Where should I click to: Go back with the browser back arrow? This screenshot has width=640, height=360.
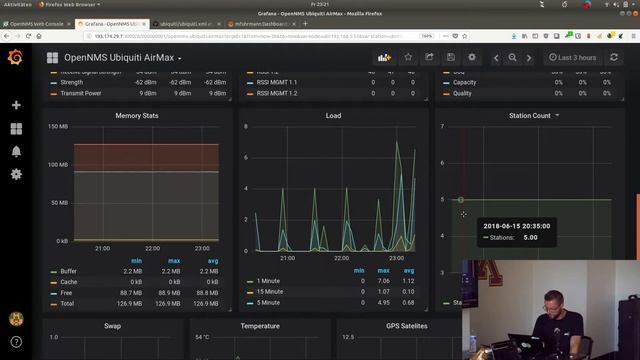coord(7,36)
